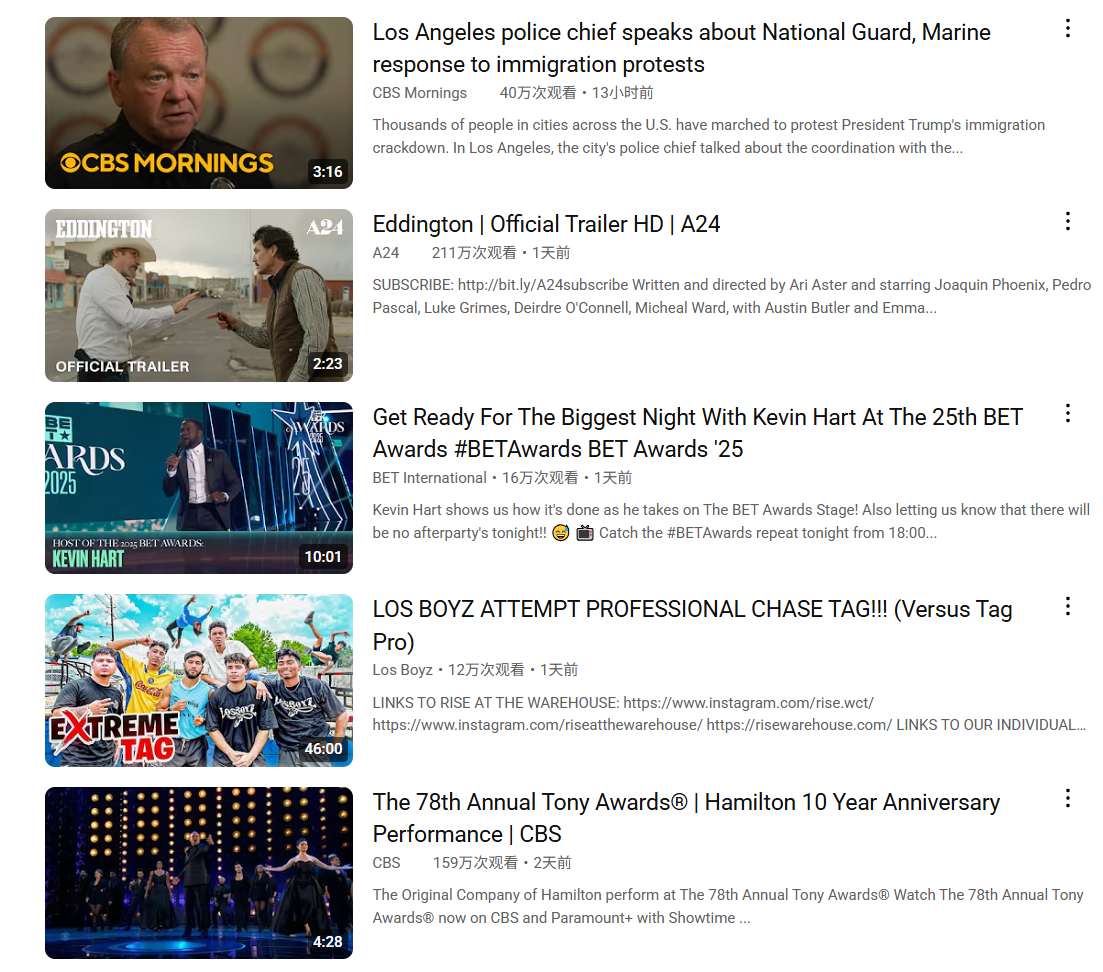The image size is (1103, 972).
Task: Open more options for Eddington trailer video
Action: 1067,222
